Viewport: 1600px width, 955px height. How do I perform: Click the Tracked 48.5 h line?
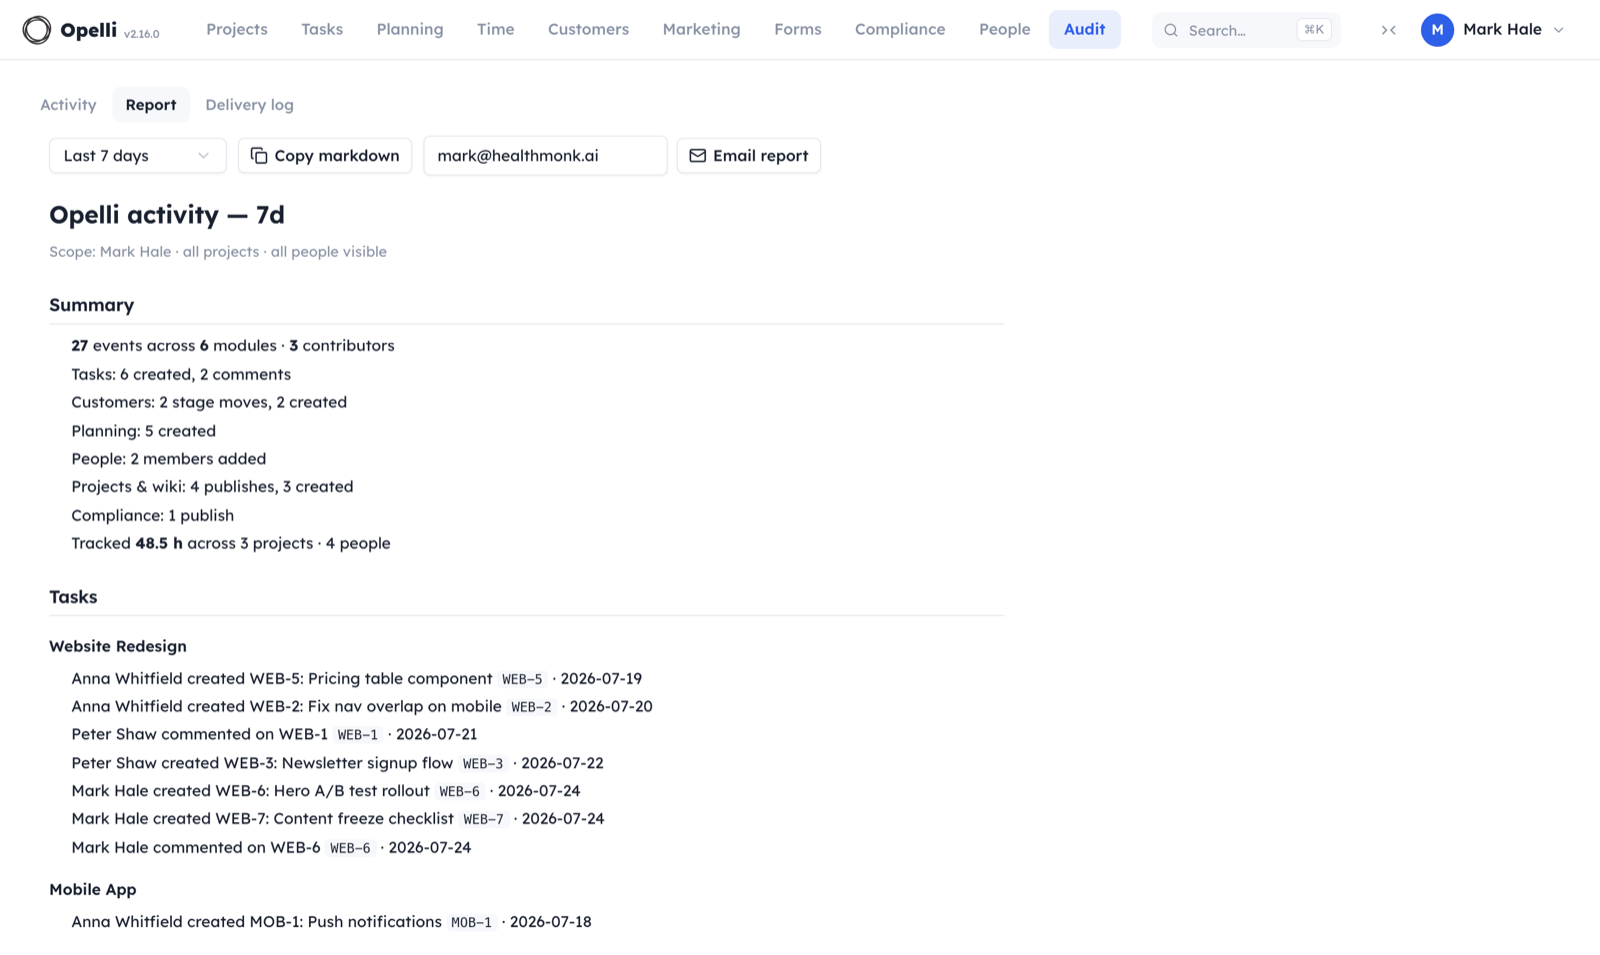point(231,544)
